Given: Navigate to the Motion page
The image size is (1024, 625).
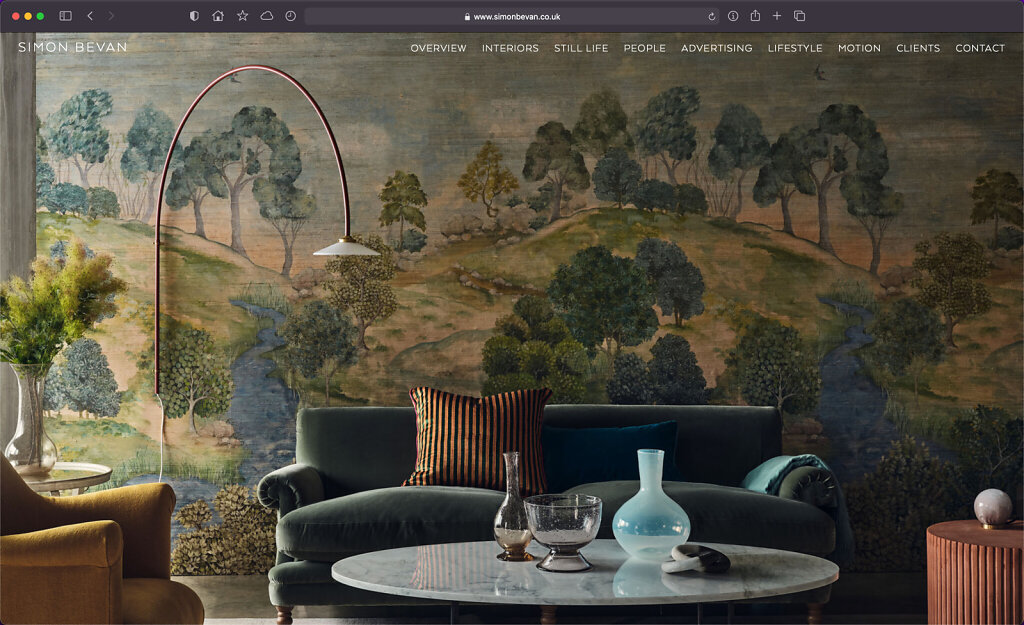Looking at the screenshot, I should [x=859, y=48].
